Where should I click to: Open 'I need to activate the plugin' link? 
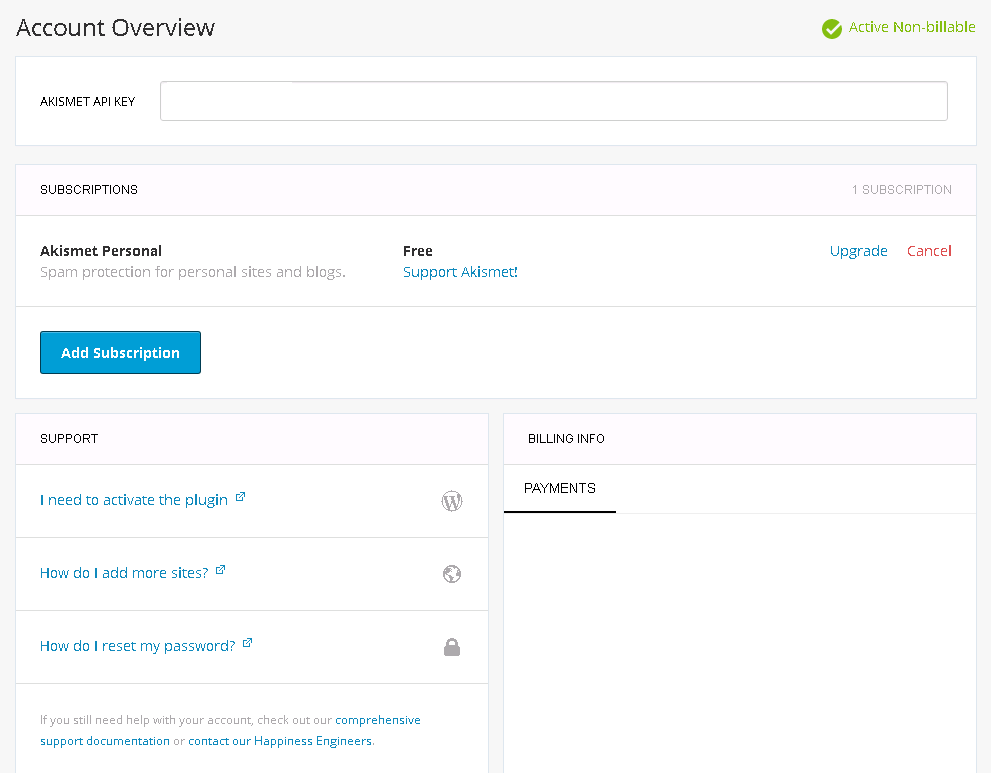coord(133,500)
